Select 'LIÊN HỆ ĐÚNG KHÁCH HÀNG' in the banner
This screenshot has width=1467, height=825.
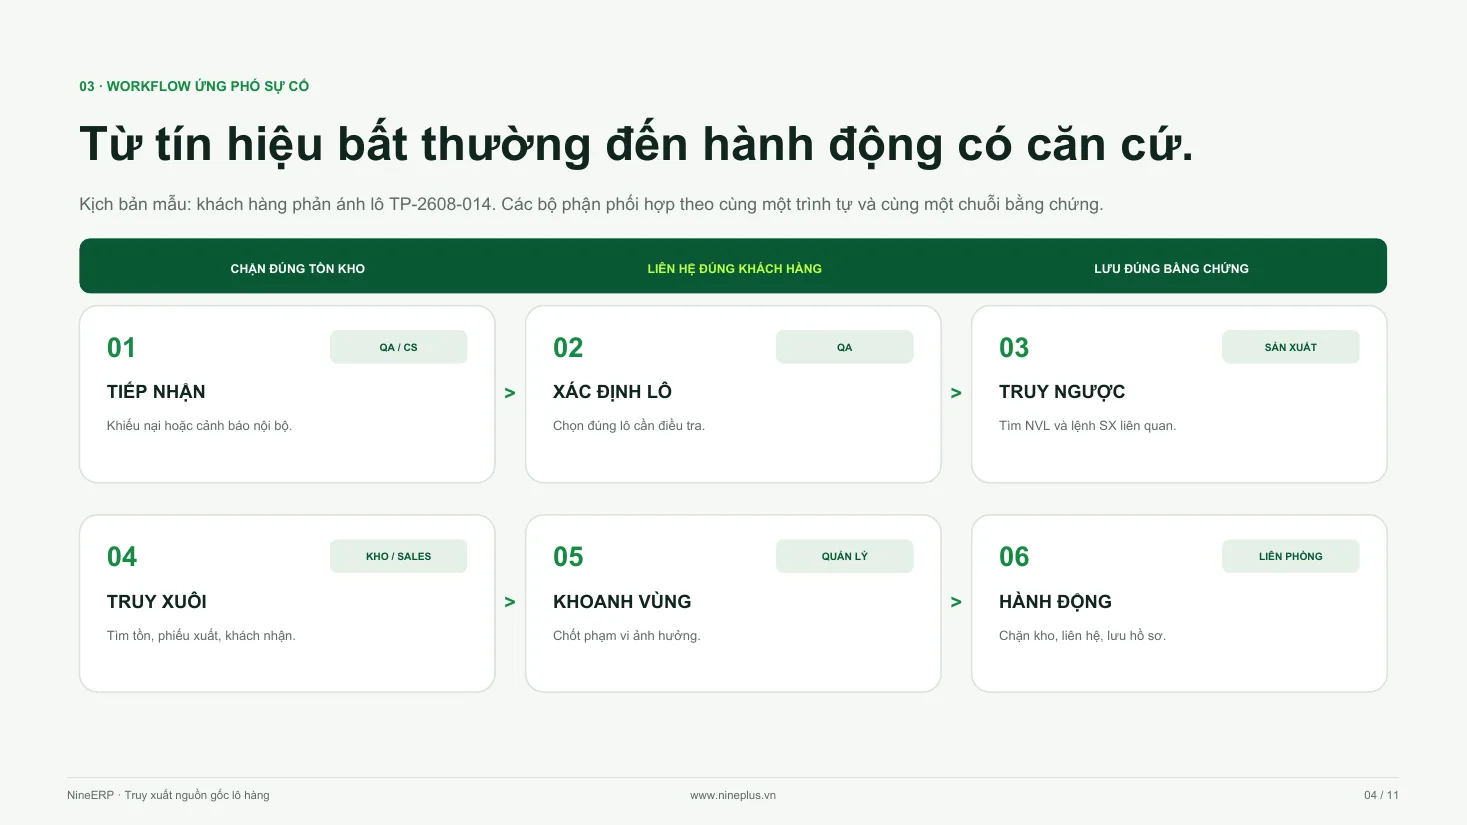point(735,269)
